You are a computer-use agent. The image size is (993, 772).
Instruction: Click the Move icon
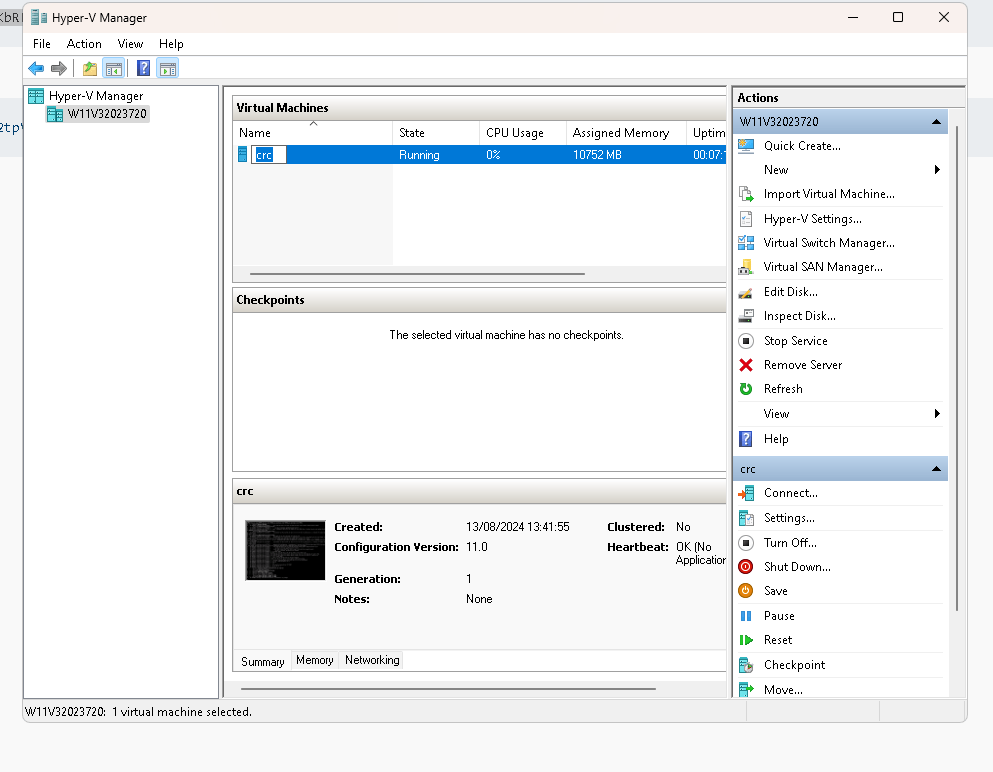click(746, 690)
